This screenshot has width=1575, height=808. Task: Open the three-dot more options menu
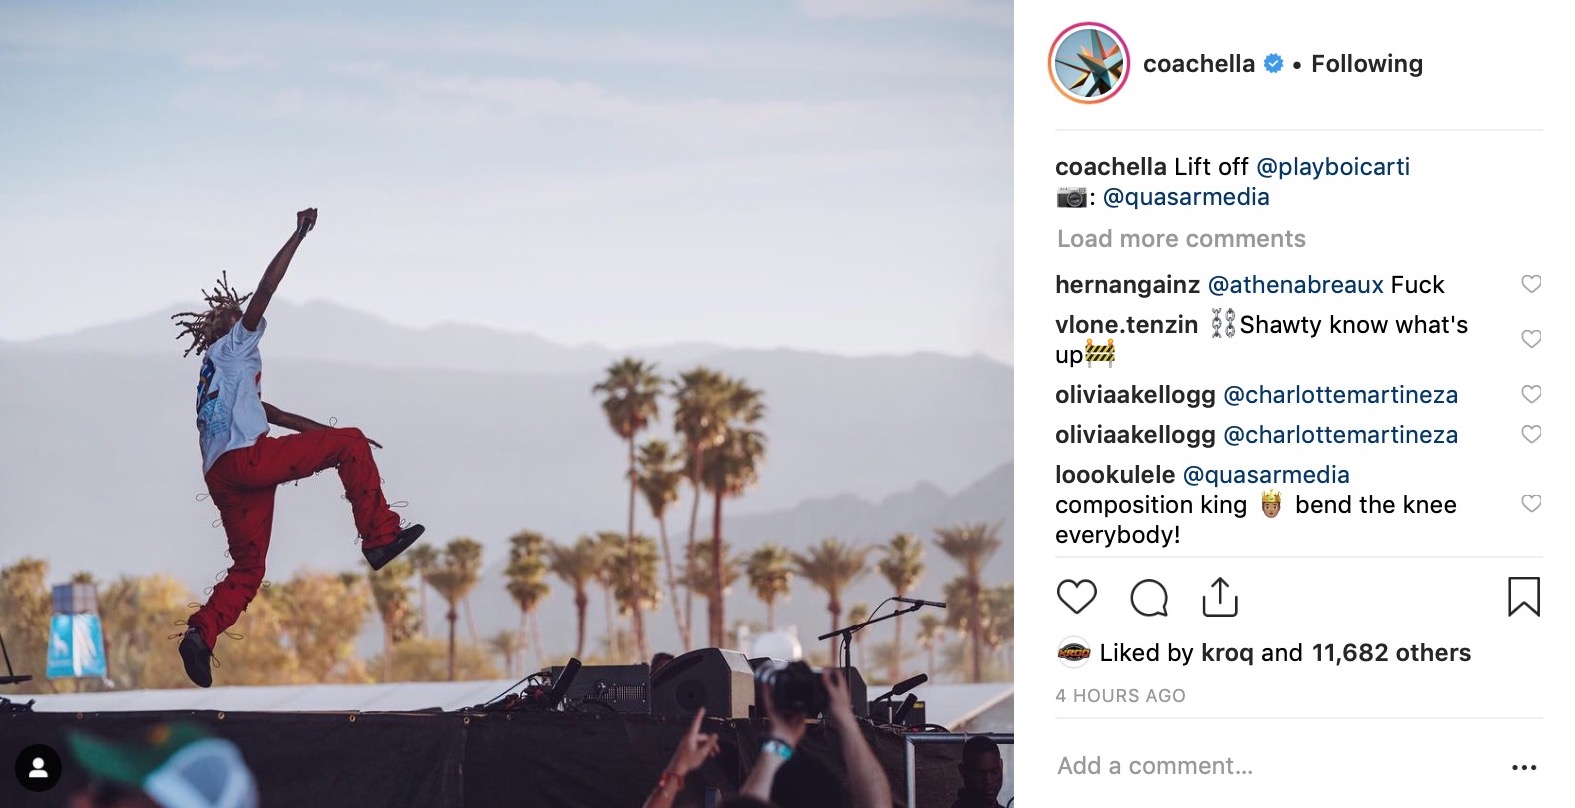[1524, 767]
